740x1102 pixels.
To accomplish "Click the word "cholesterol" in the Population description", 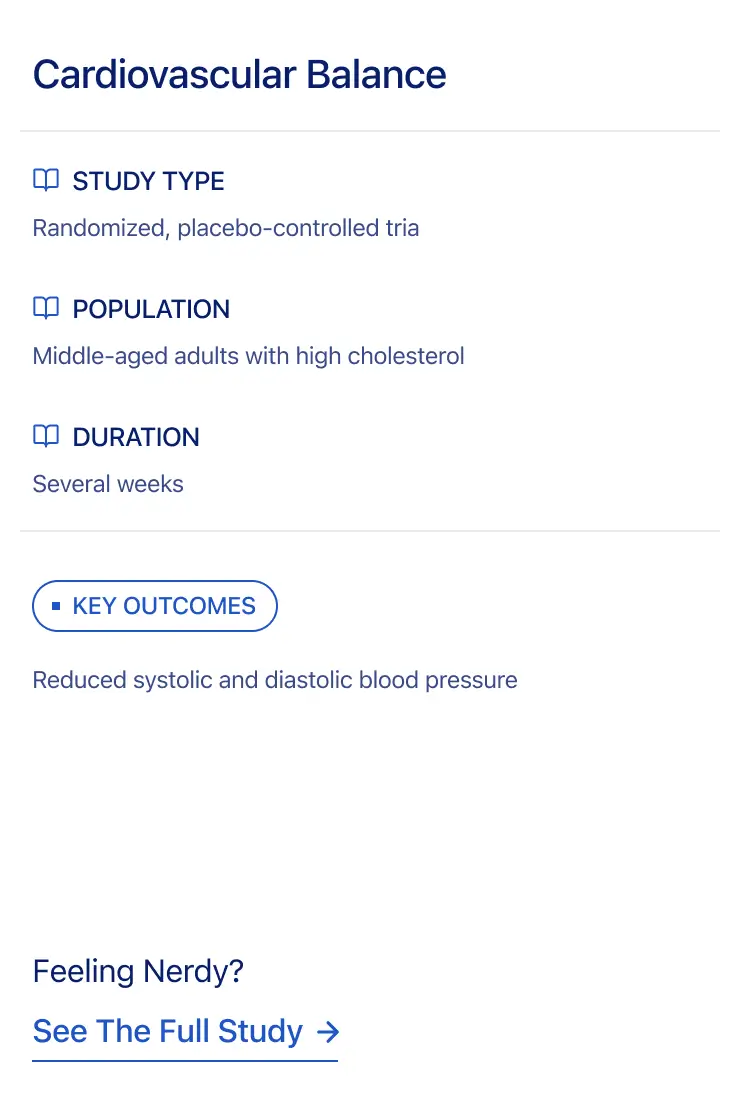I will (x=406, y=356).
